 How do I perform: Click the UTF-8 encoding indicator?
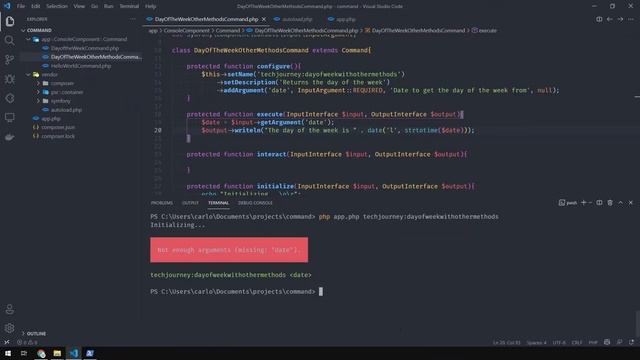[559, 342]
